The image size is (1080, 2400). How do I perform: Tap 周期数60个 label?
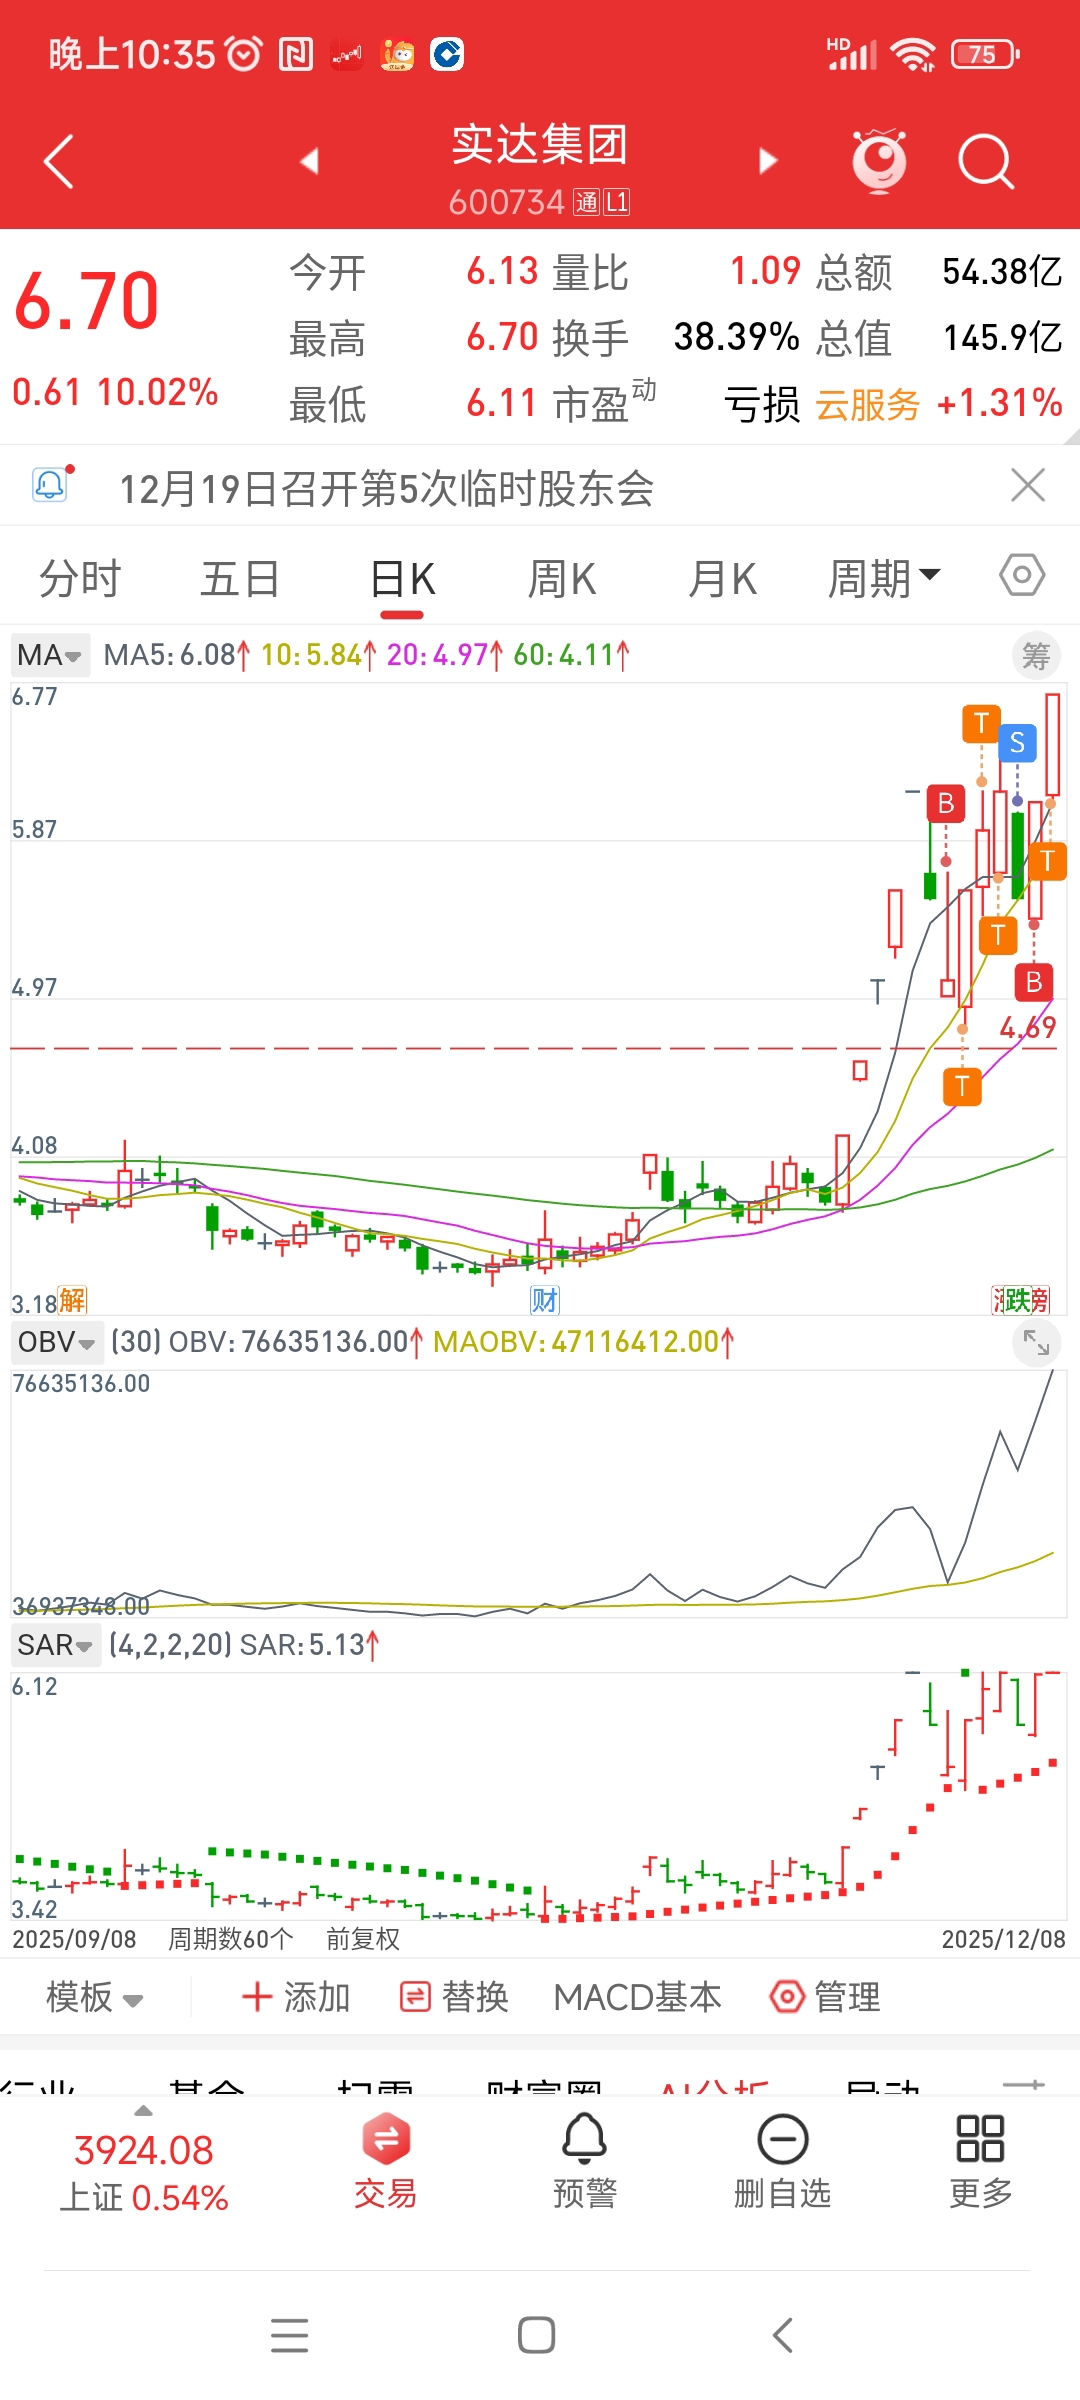pos(230,1939)
